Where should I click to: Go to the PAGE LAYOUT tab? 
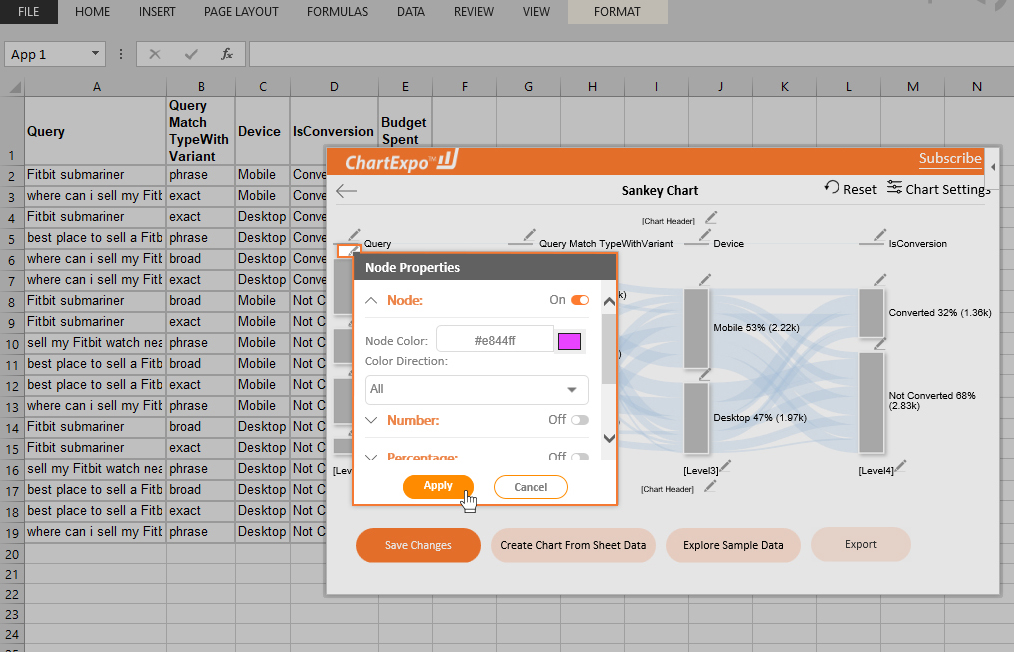pos(241,12)
